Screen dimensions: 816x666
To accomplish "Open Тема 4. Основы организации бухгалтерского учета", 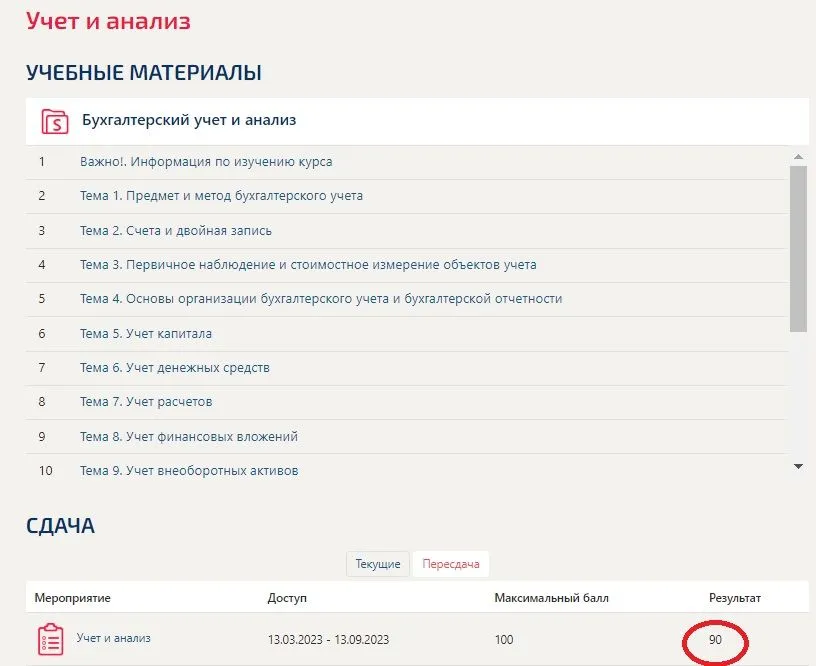I will pos(321,299).
